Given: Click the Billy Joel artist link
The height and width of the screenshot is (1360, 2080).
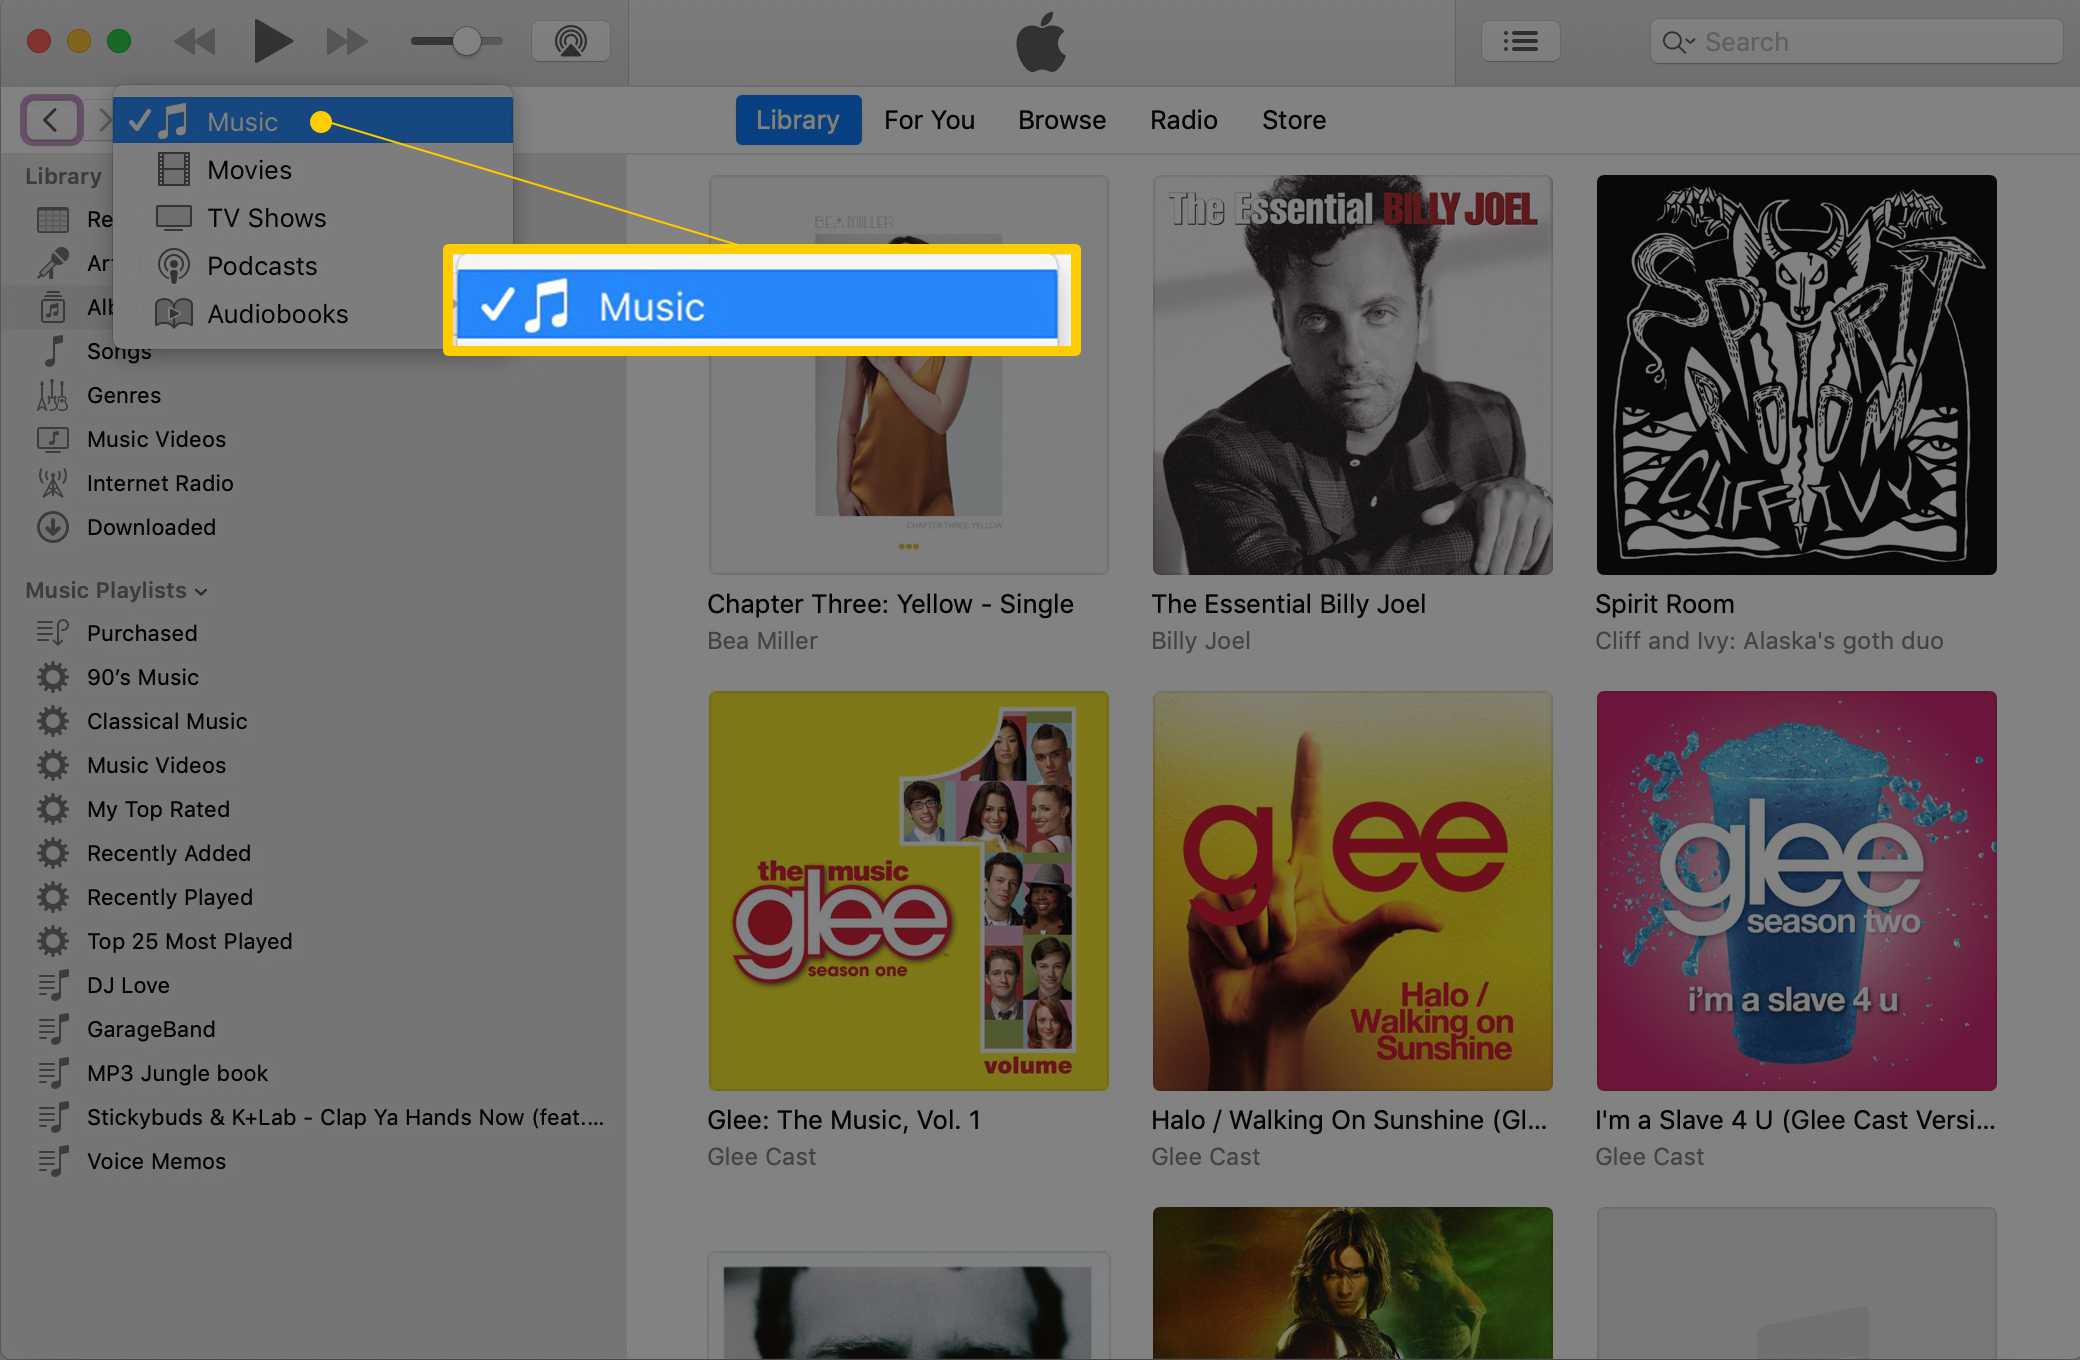Looking at the screenshot, I should click(1200, 641).
